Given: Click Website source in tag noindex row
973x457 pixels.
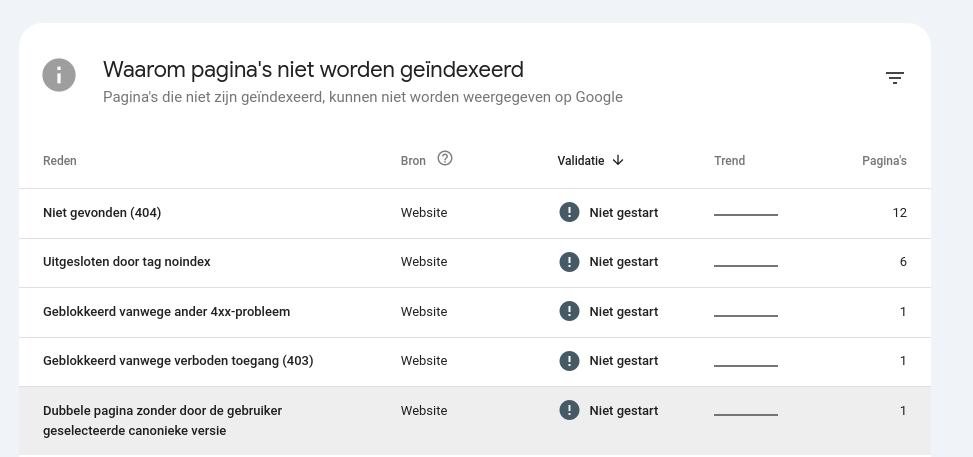Looking at the screenshot, I should click(424, 262).
